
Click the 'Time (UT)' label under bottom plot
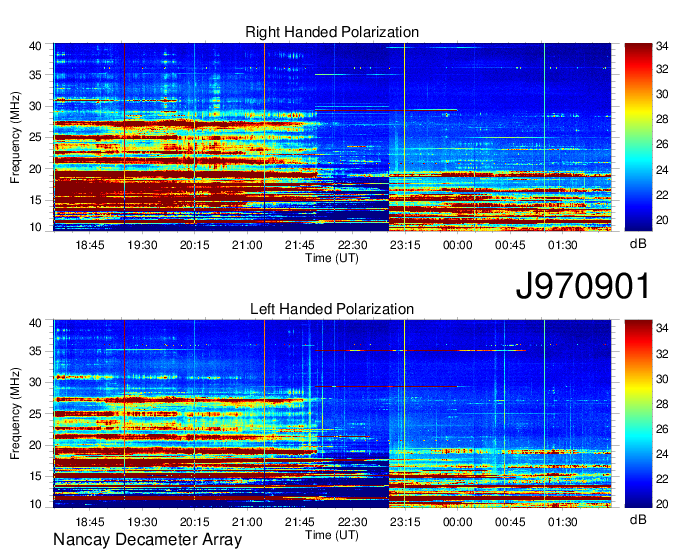click(x=332, y=535)
